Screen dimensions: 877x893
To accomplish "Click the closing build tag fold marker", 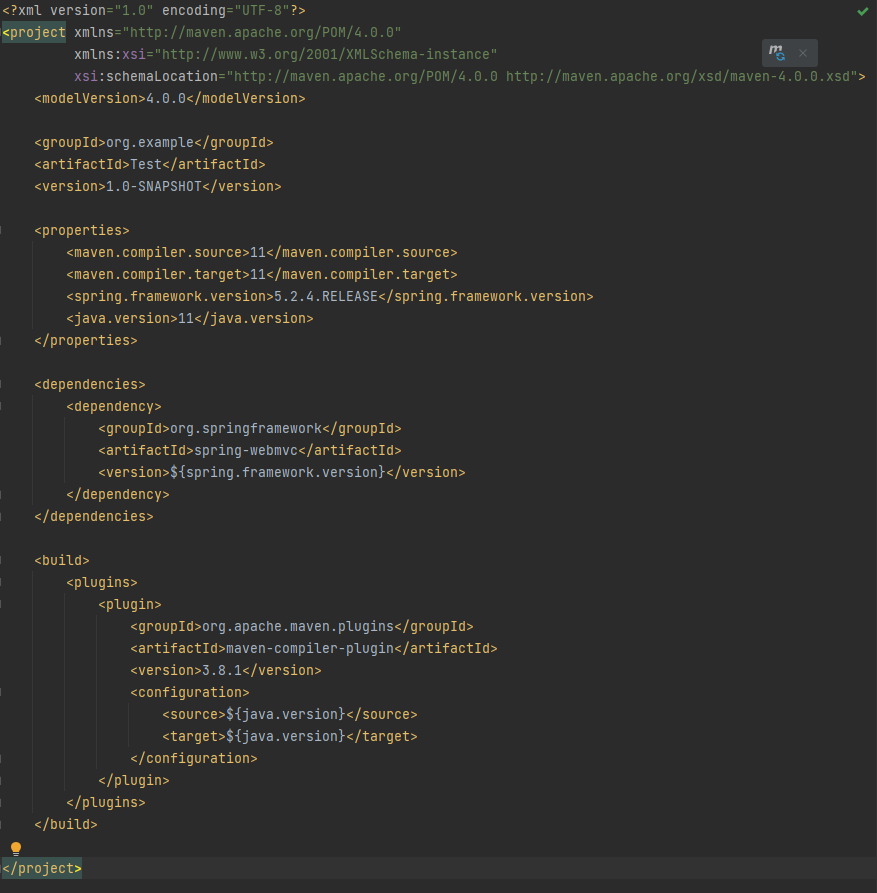I will (x=1, y=824).
